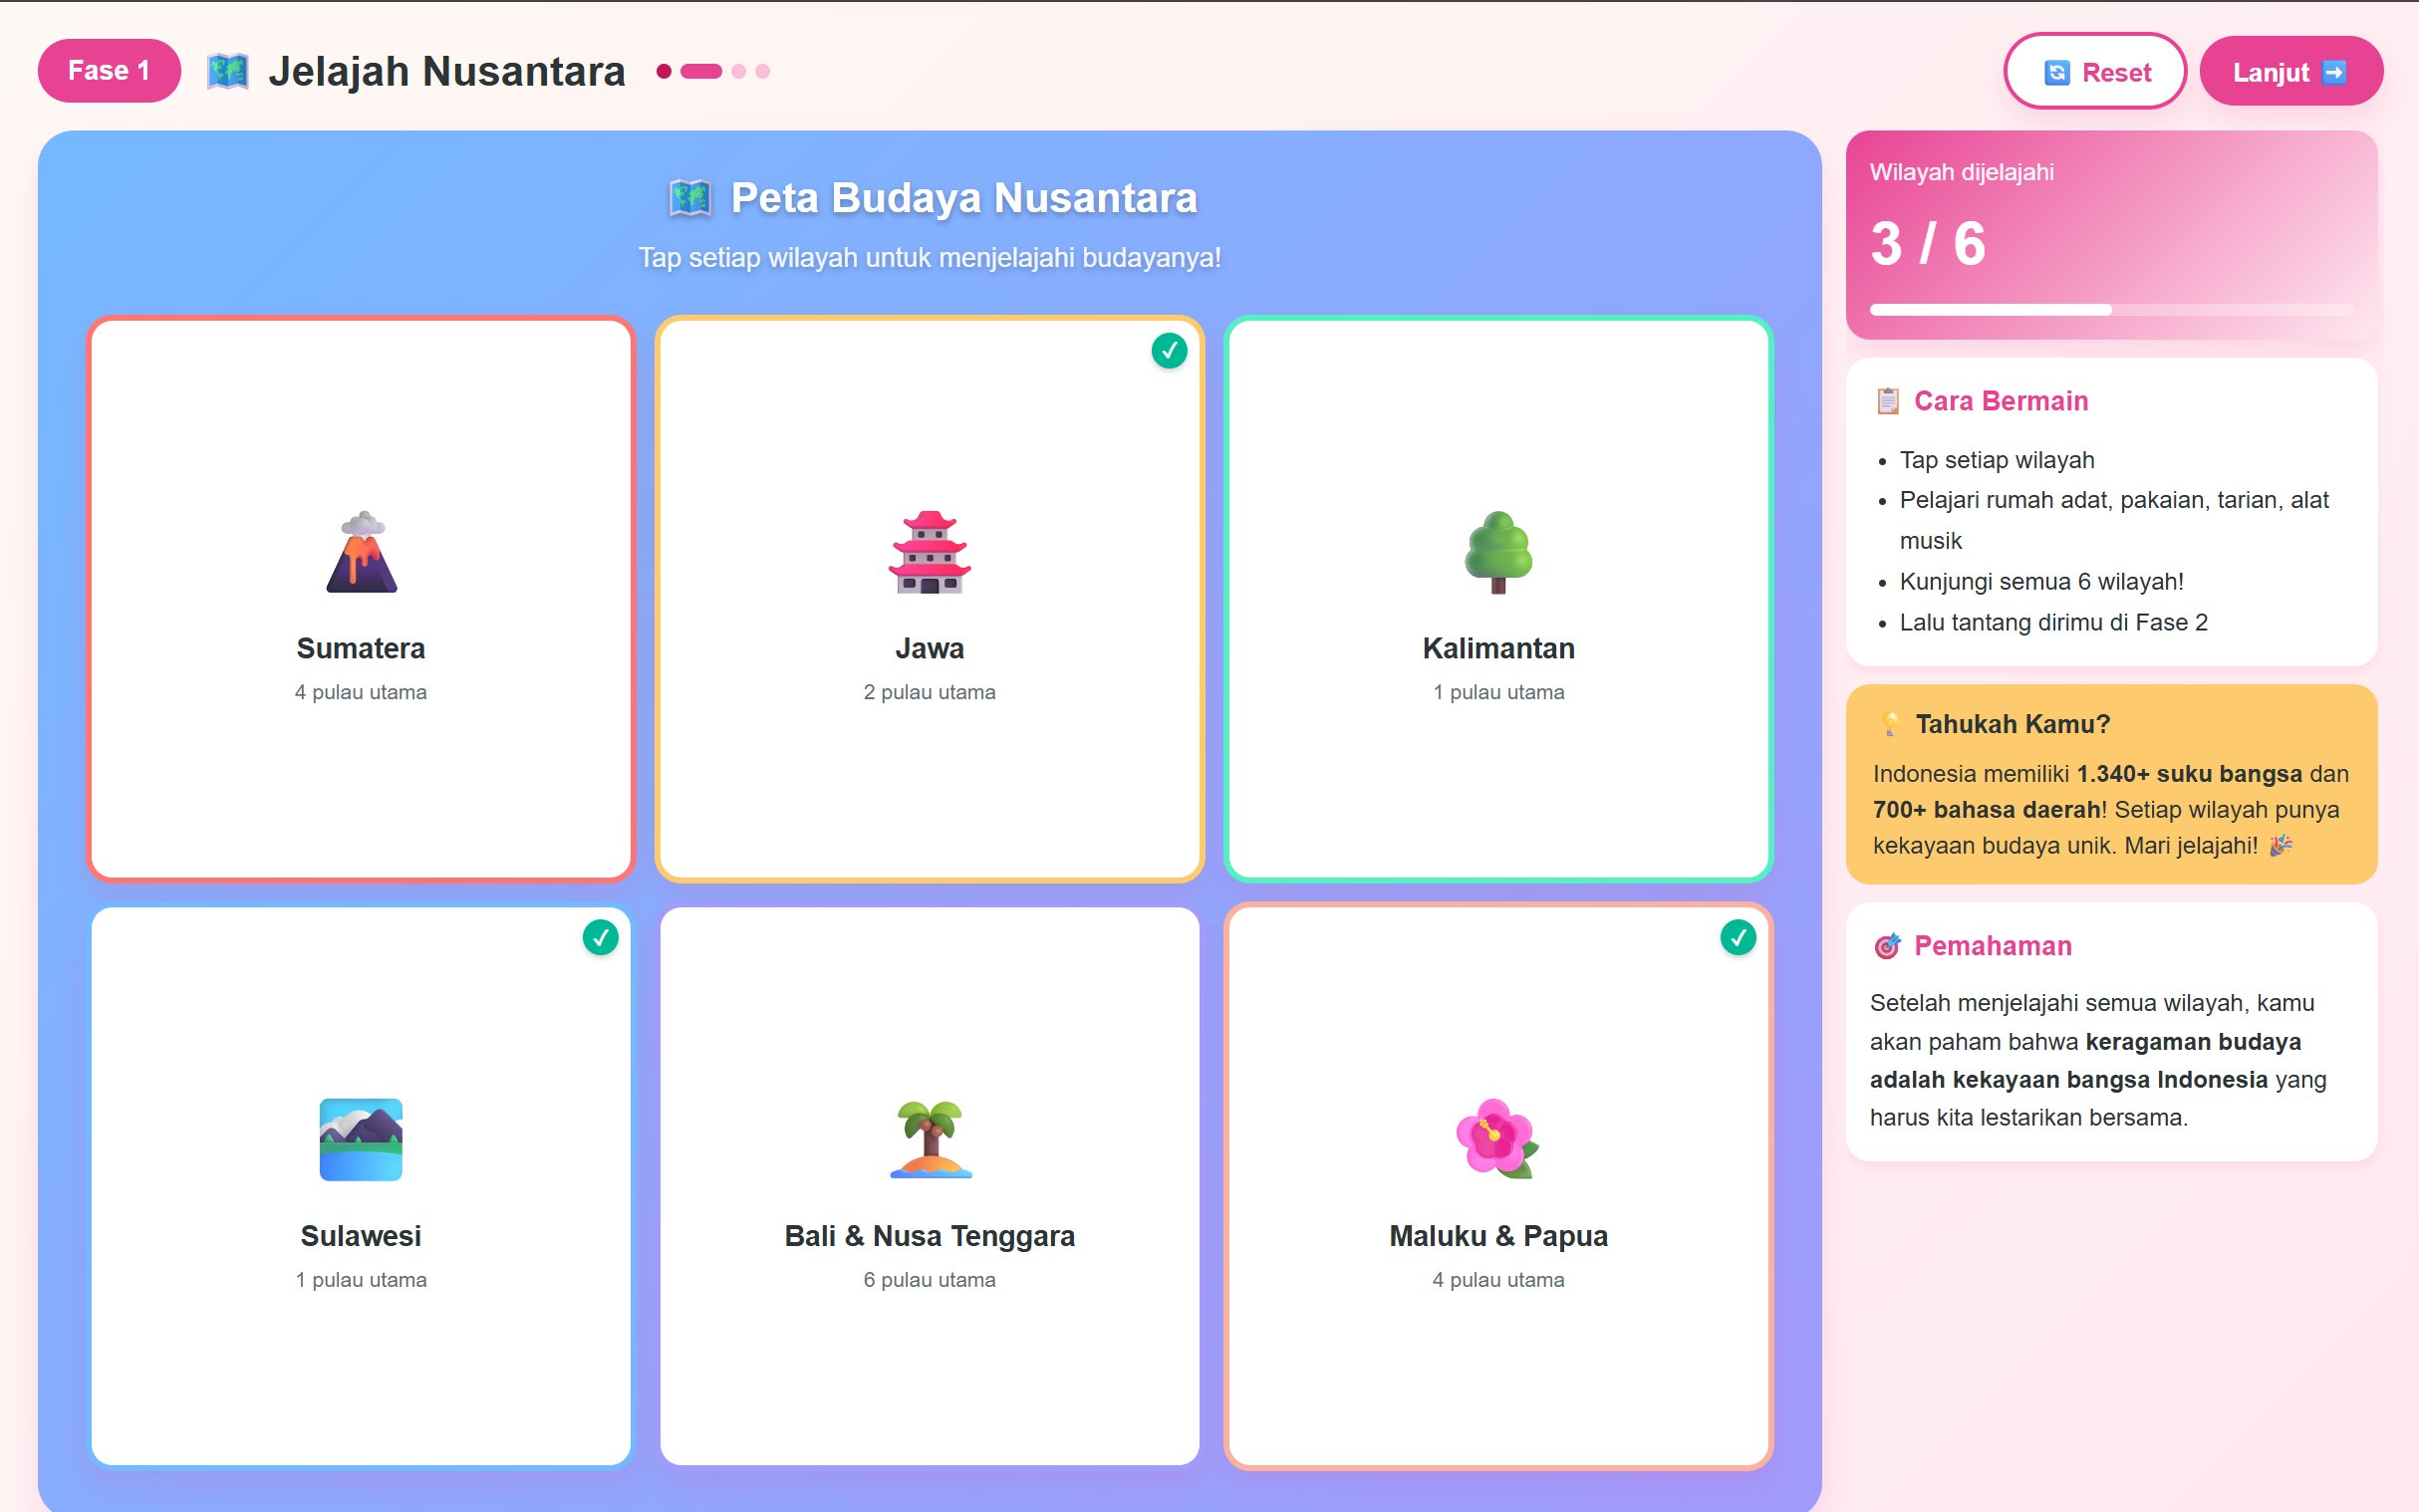Click the first phase progress dot

pyautogui.click(x=663, y=71)
